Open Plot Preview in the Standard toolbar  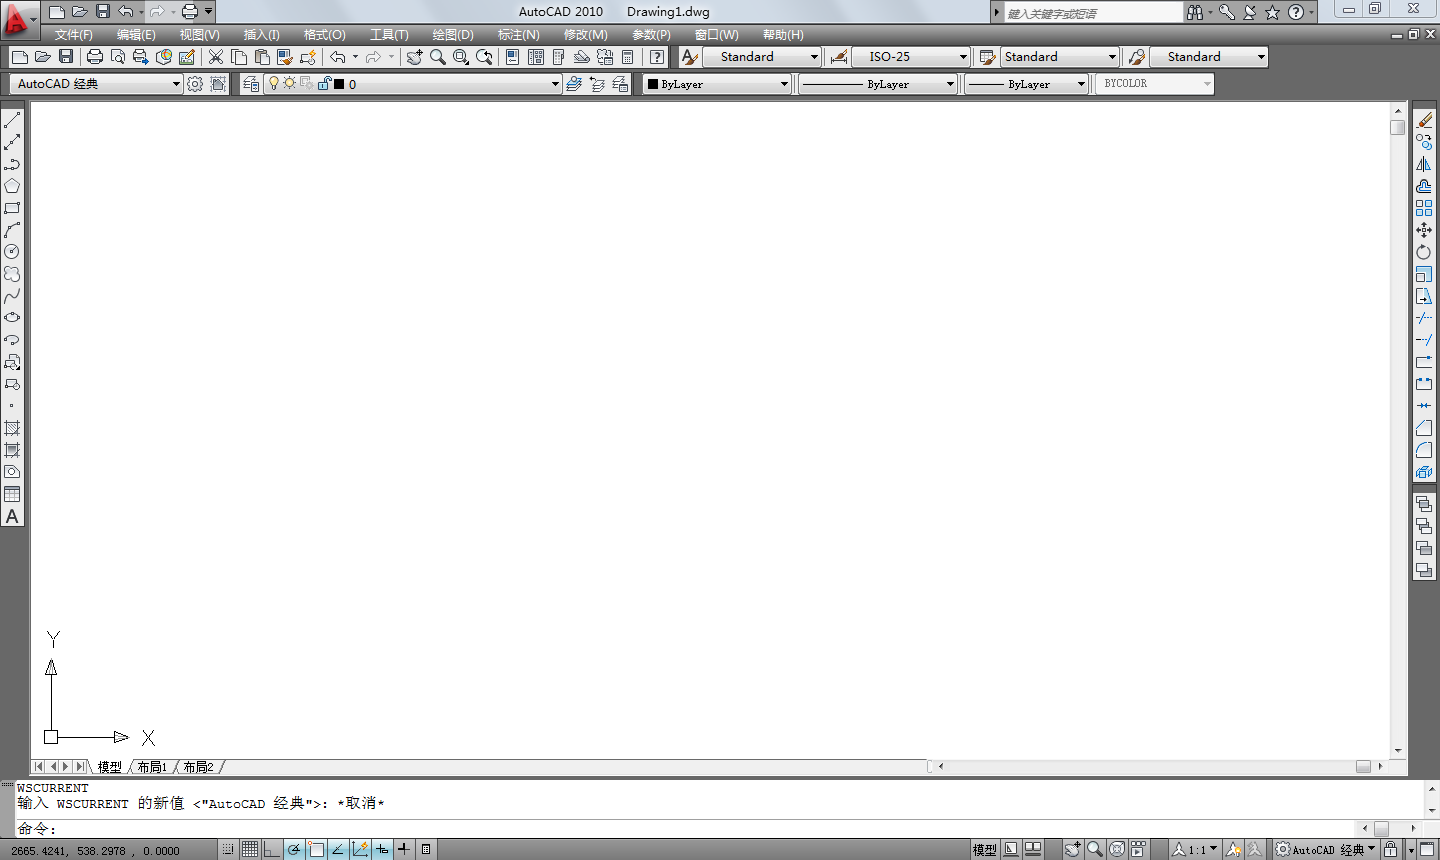[x=118, y=57]
